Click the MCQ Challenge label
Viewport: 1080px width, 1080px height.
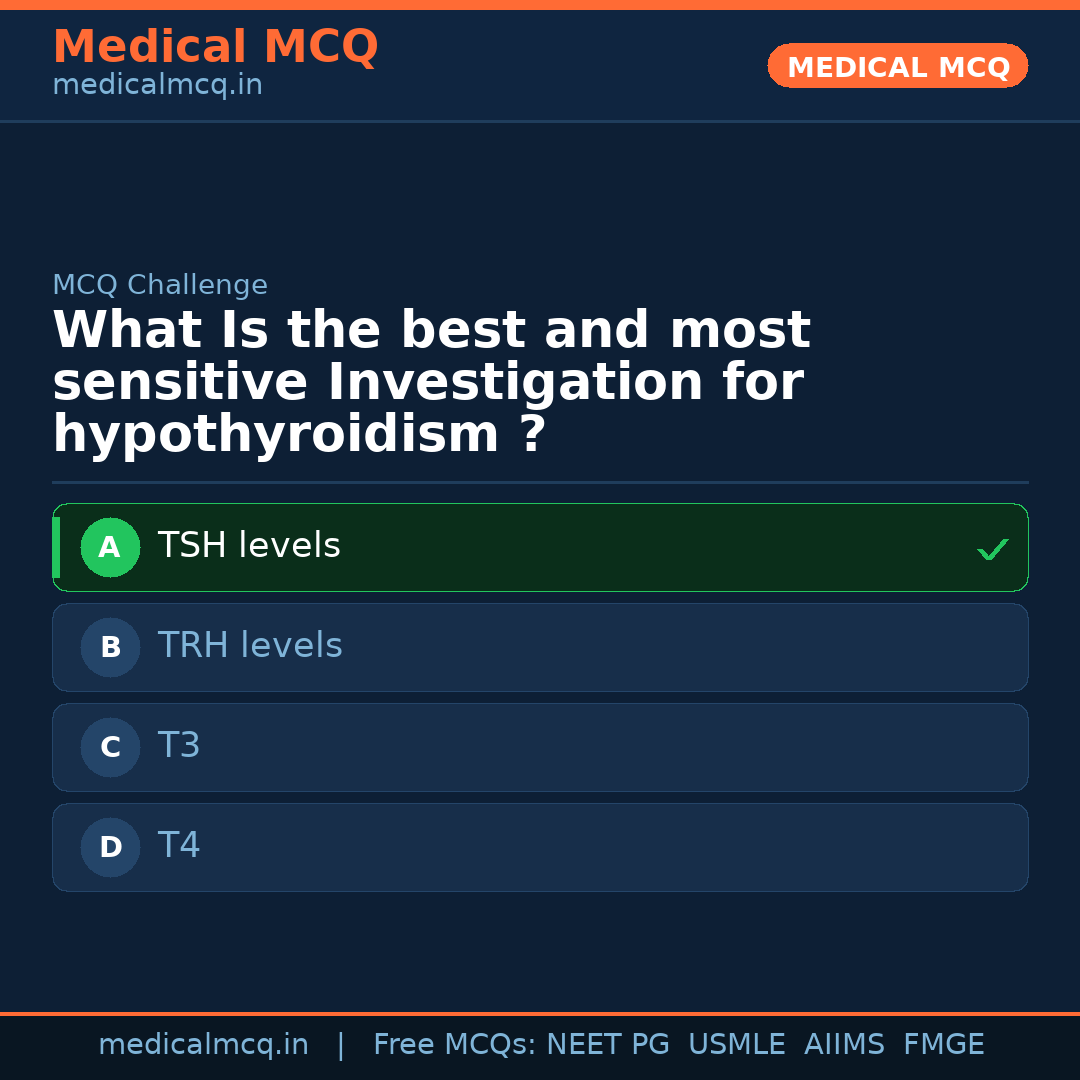pos(160,285)
